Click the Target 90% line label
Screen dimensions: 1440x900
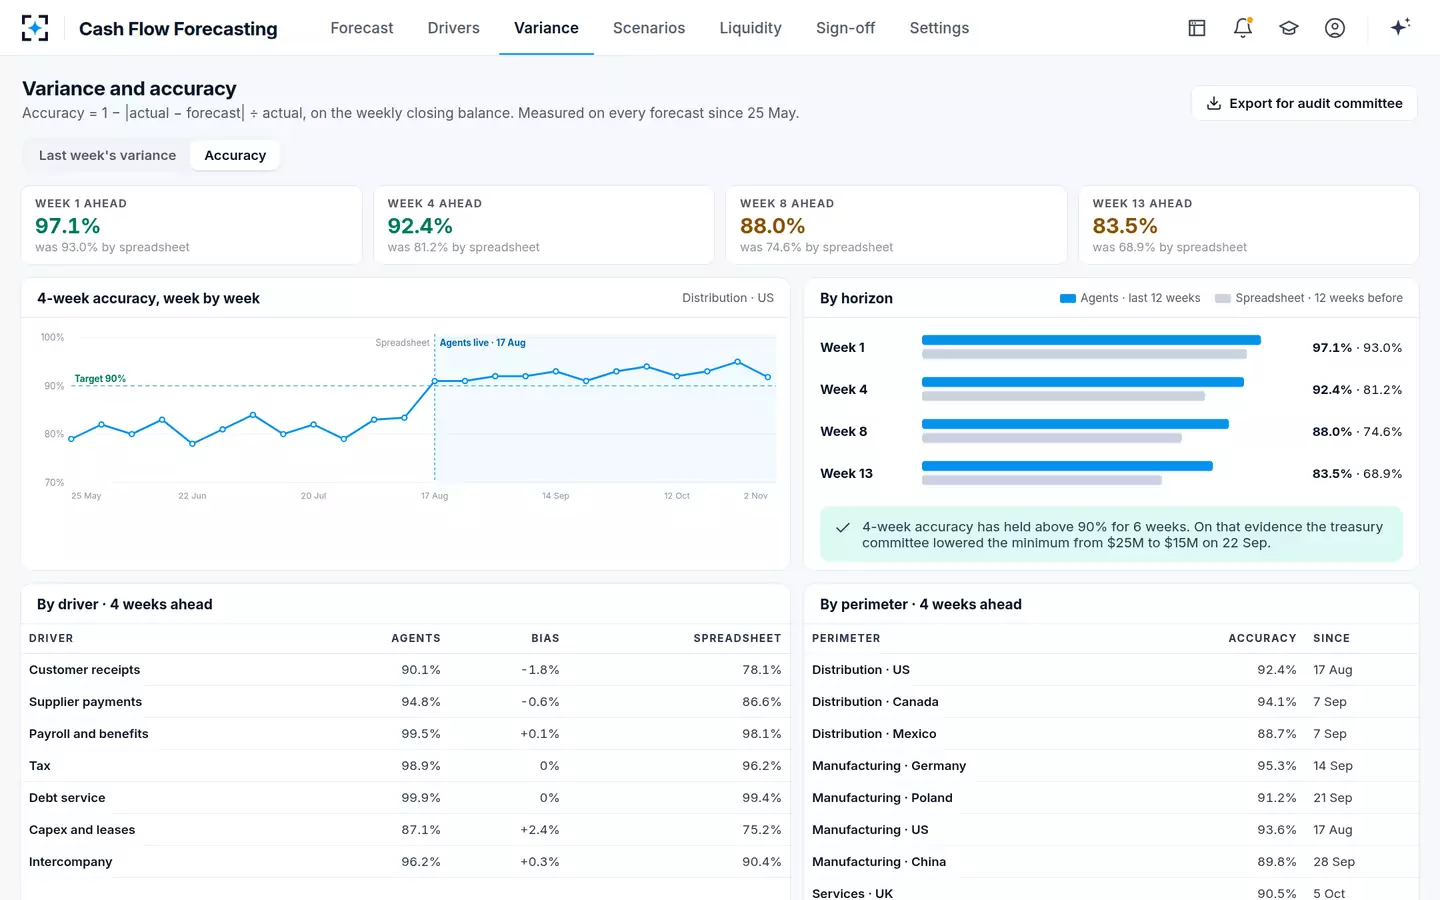pos(100,379)
